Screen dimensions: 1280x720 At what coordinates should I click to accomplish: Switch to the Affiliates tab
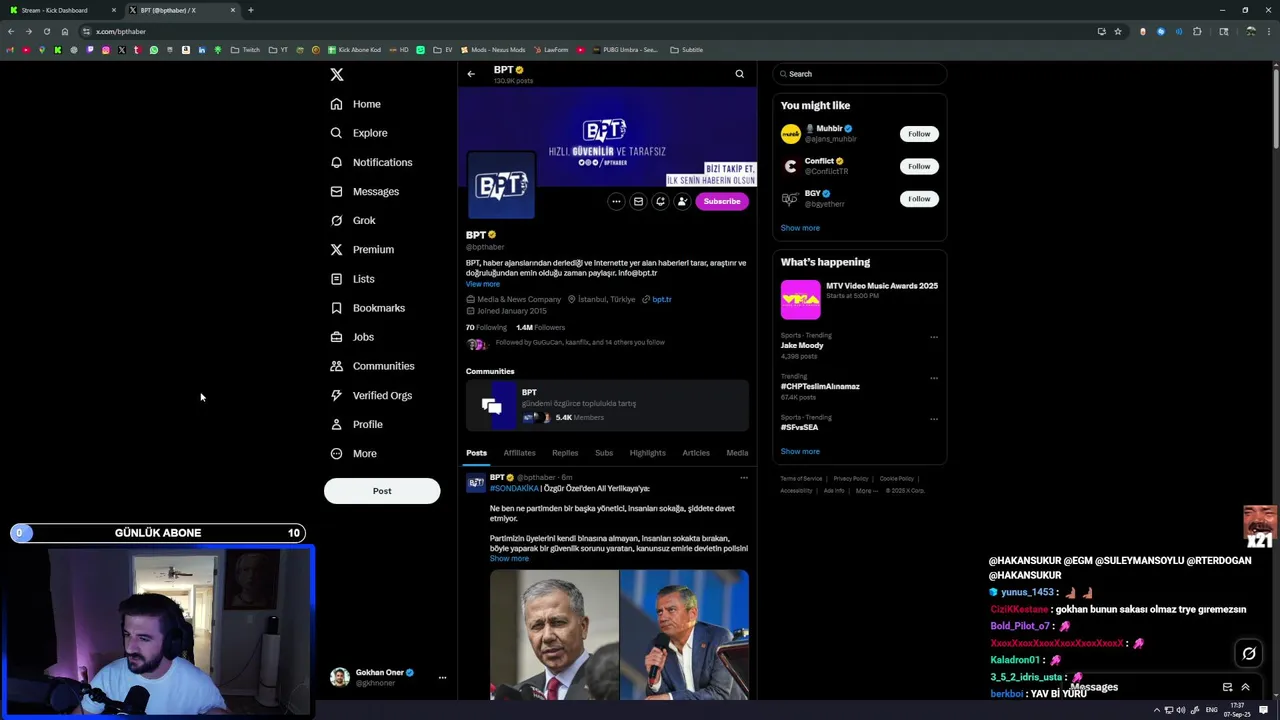(519, 453)
